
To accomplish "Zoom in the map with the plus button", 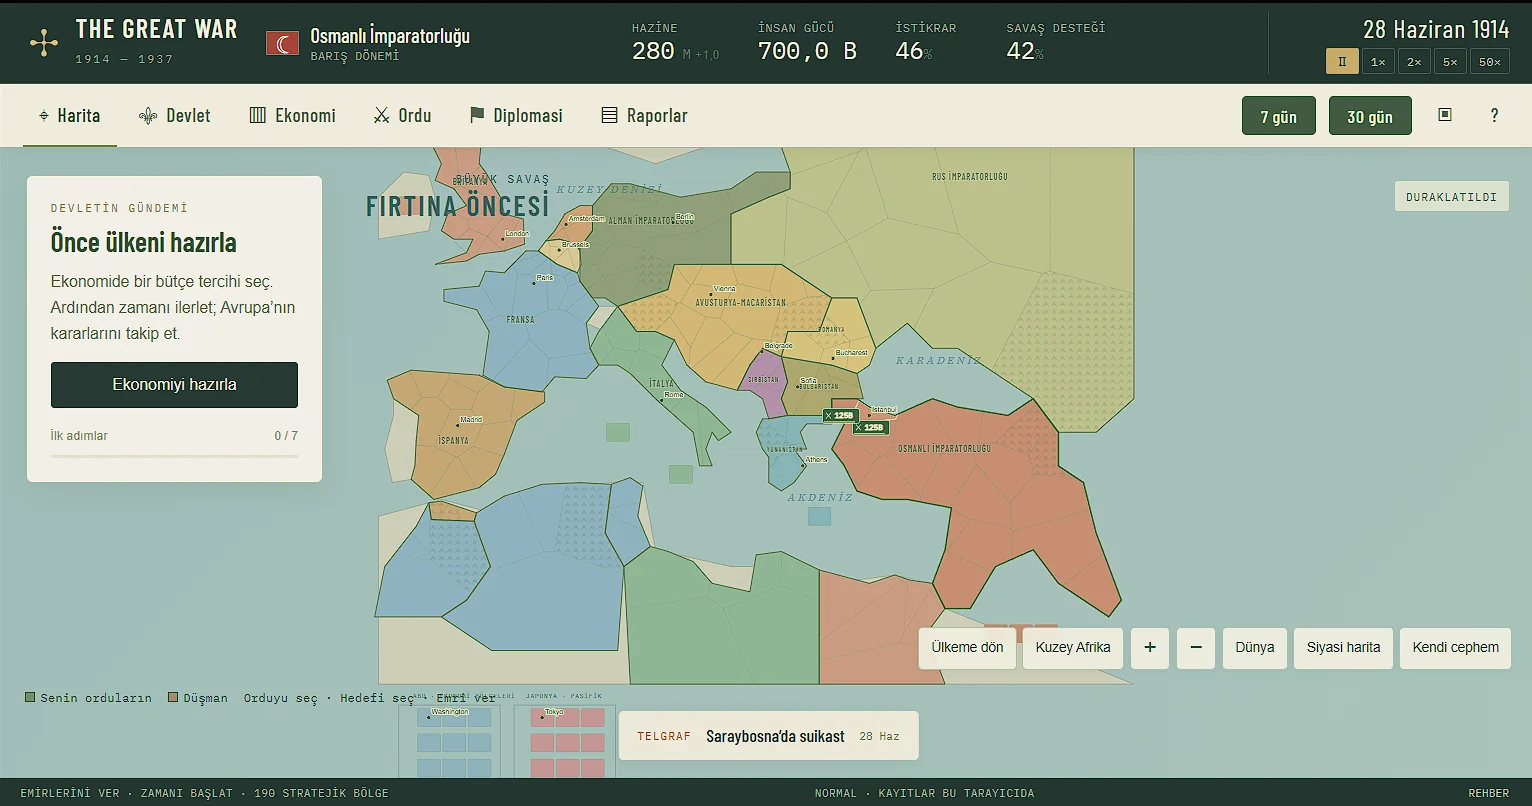I will tap(1150, 647).
